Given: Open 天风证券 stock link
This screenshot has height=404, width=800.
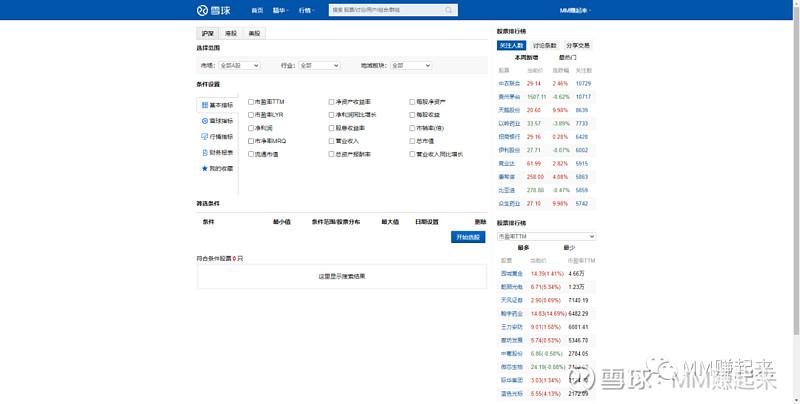Looking at the screenshot, I should coord(512,300).
